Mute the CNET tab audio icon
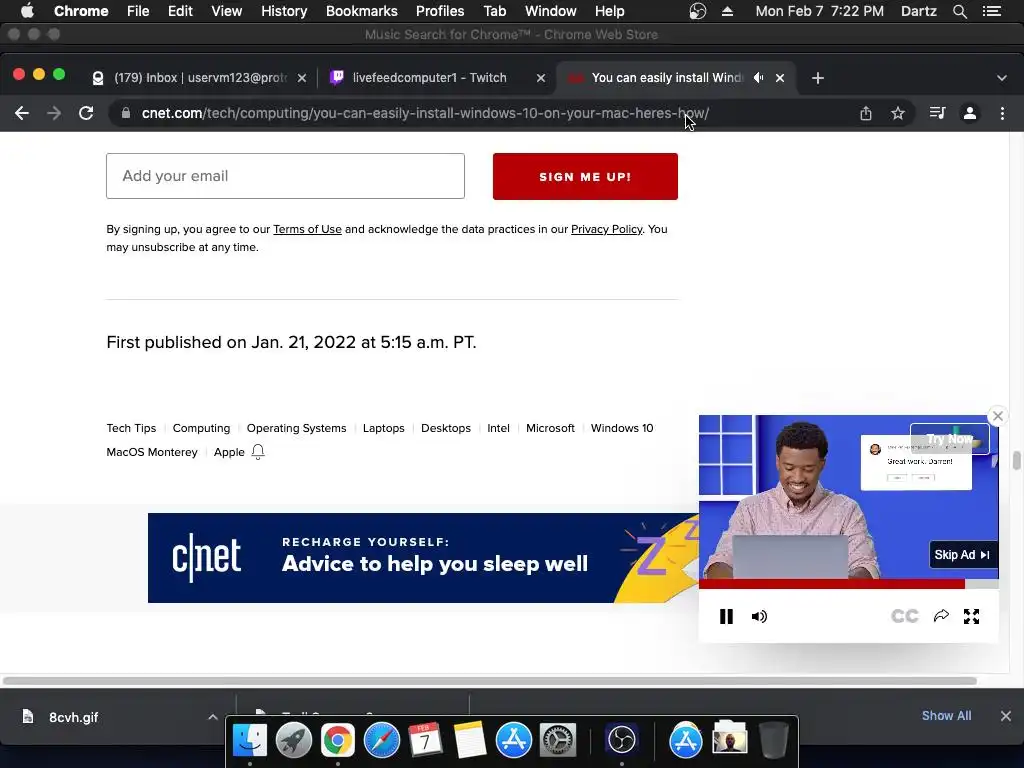 758,78
